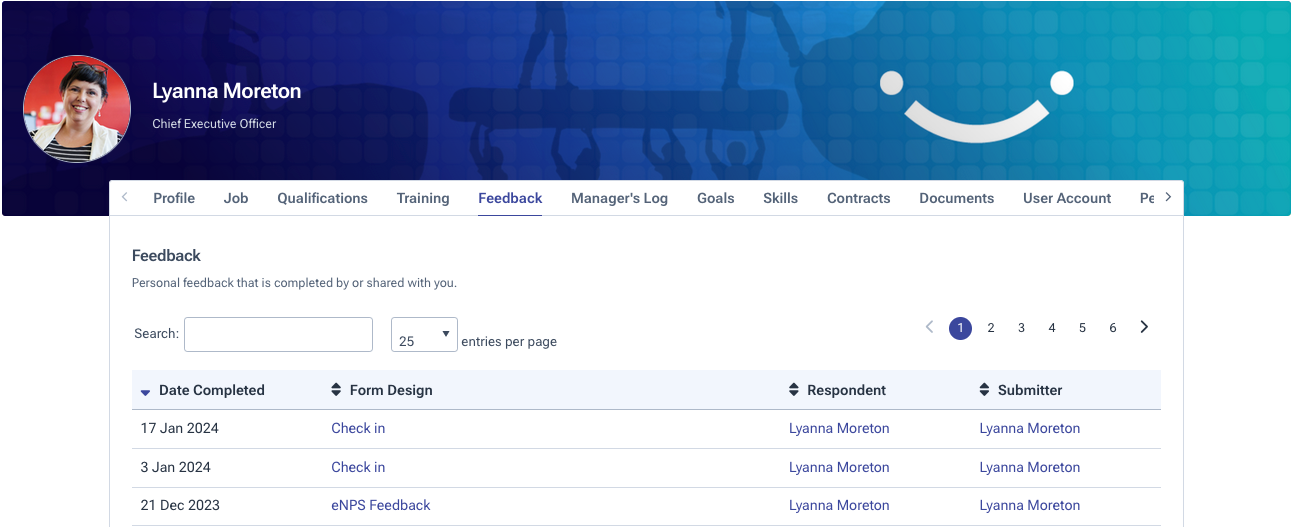Click the 17 Jan 2024 date cell
The height and width of the screenshot is (527, 1293).
point(179,428)
